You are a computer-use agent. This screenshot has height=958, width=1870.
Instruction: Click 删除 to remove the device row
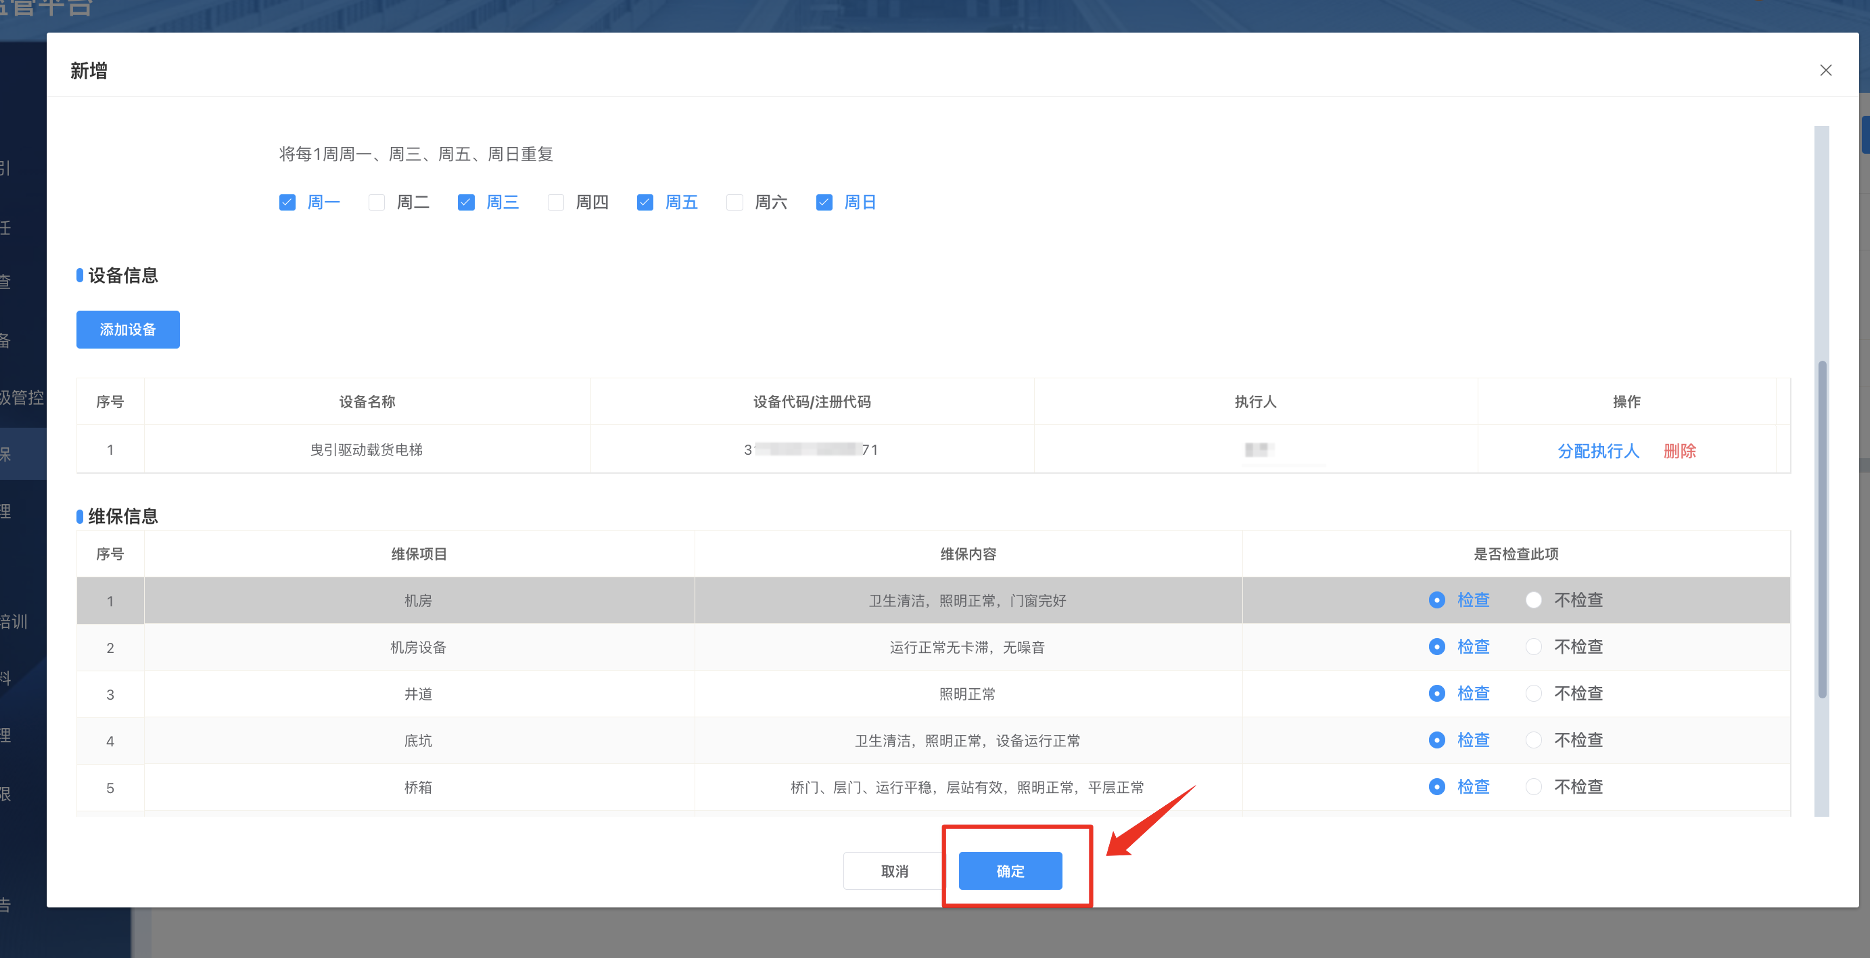click(x=1679, y=451)
